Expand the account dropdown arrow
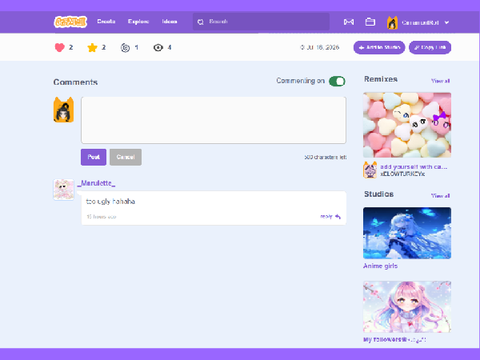Image resolution: width=480 pixels, height=360 pixels. click(x=447, y=23)
